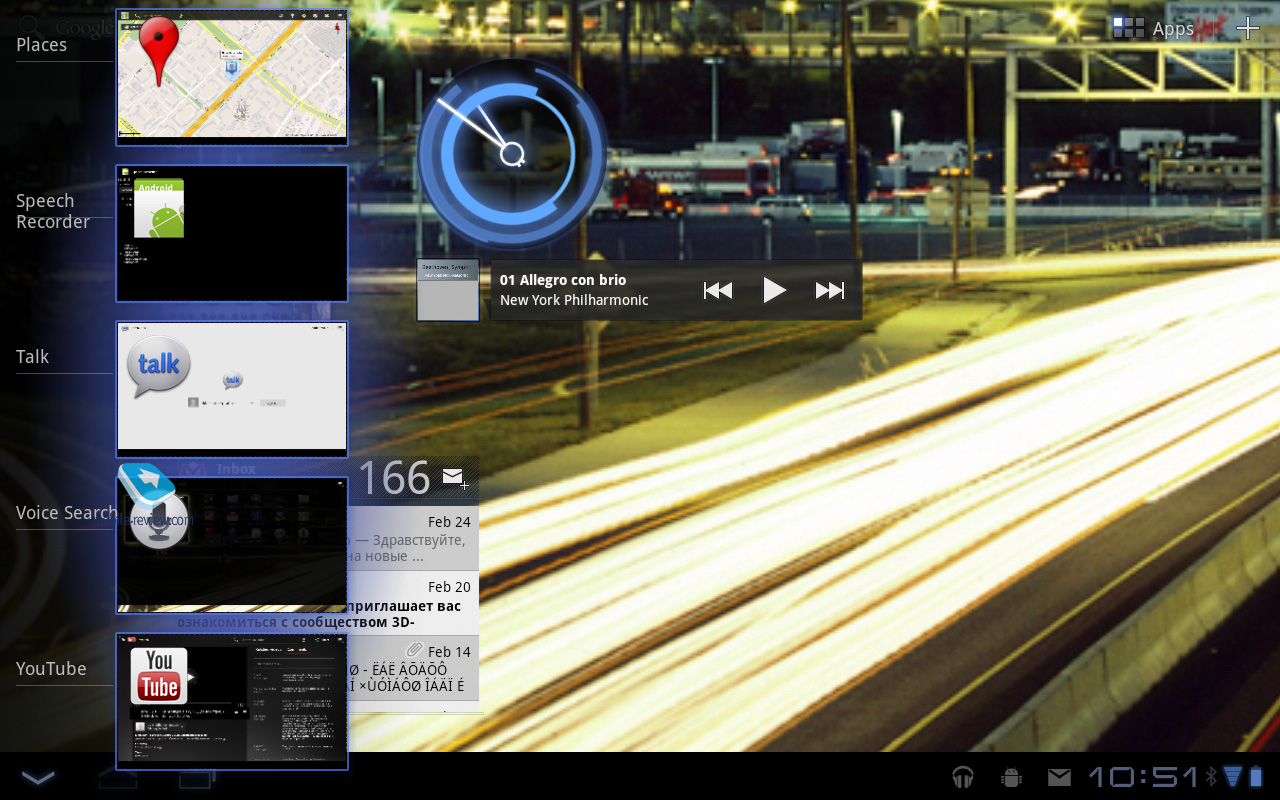Tap the Talk speech bubble icon

click(x=159, y=365)
